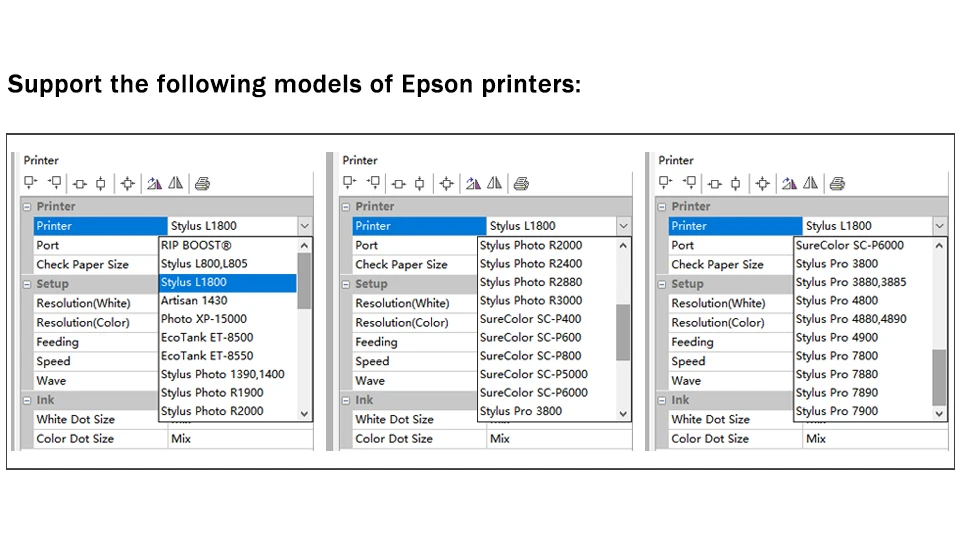Screen dimensions: 960x550
Task: Collapse the Ink section in right panel
Action: click(662, 401)
